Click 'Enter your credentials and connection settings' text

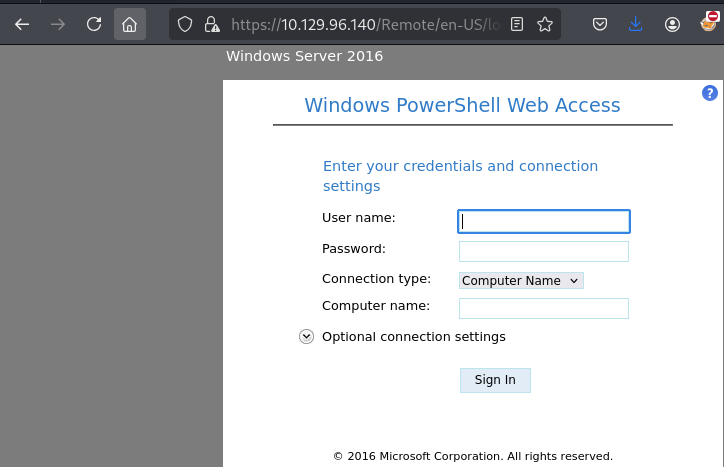coord(460,176)
